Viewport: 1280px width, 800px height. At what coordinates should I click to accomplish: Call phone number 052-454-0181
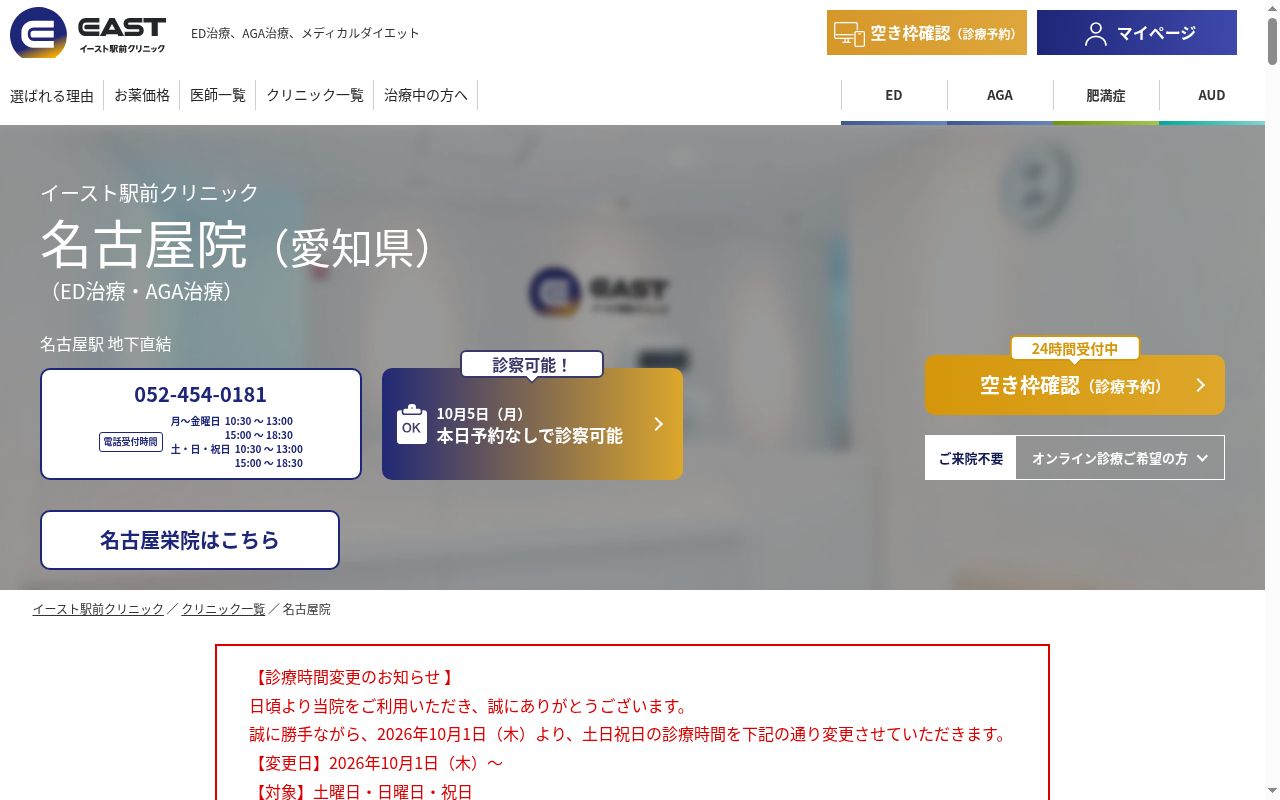pyautogui.click(x=200, y=394)
